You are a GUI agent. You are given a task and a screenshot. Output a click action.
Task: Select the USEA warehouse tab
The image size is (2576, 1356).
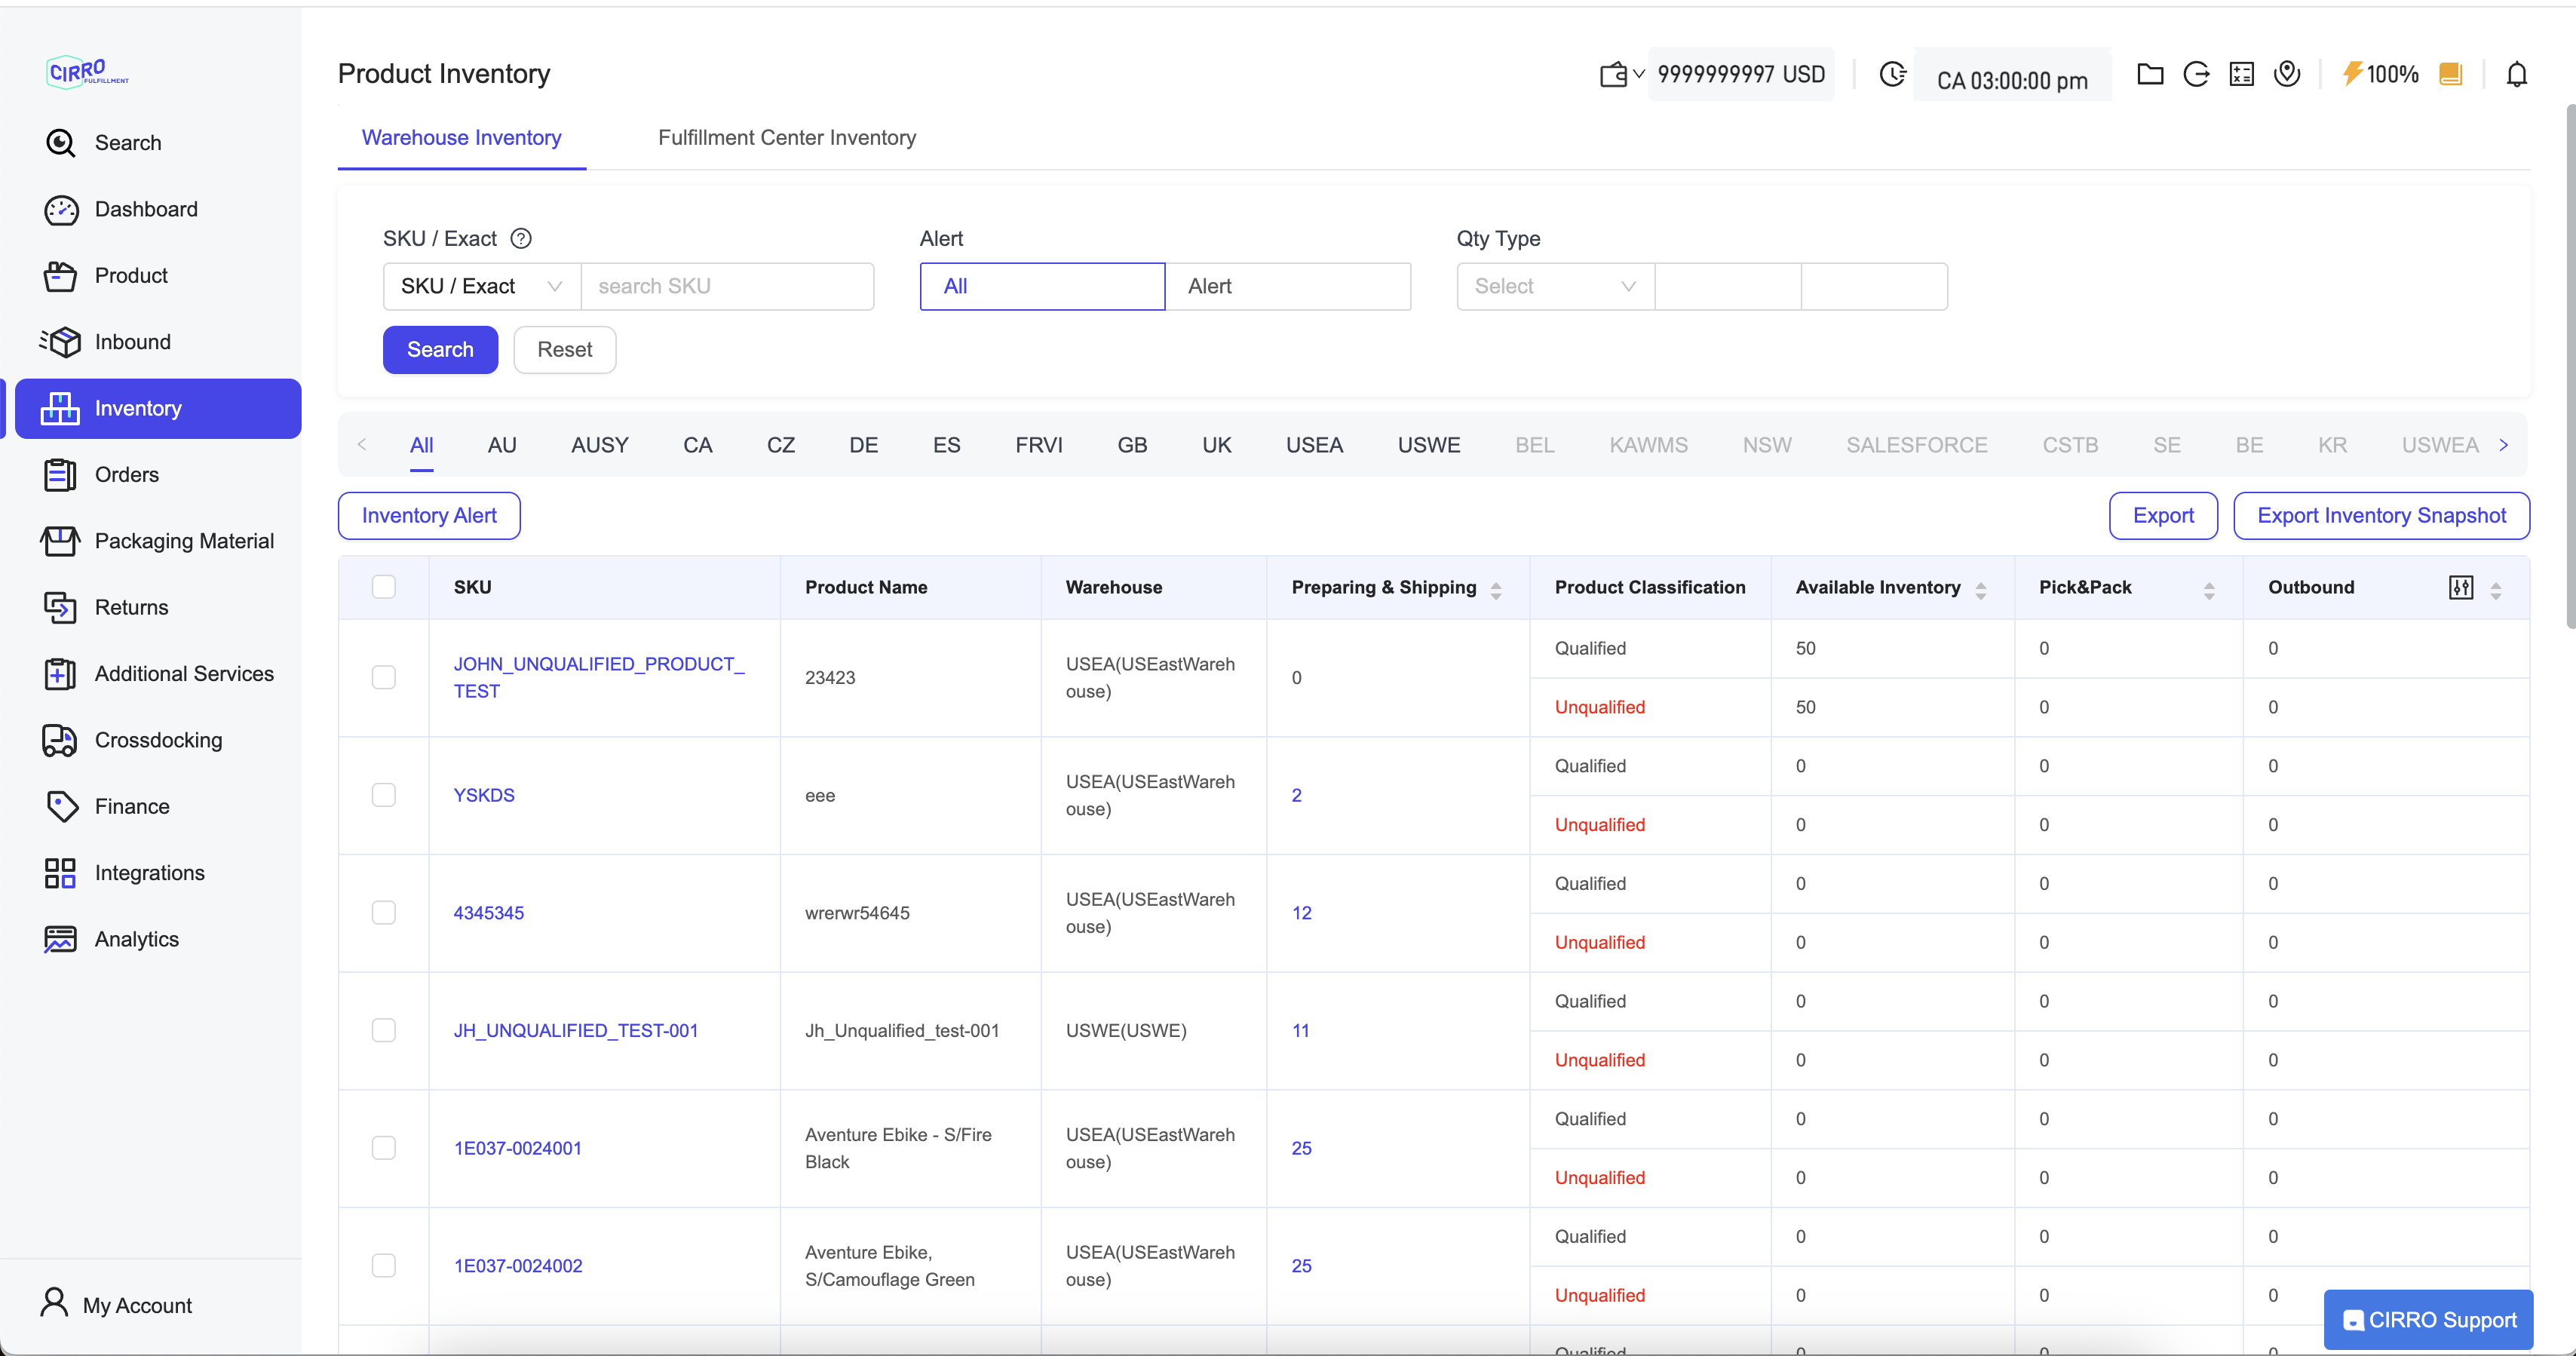1313,446
